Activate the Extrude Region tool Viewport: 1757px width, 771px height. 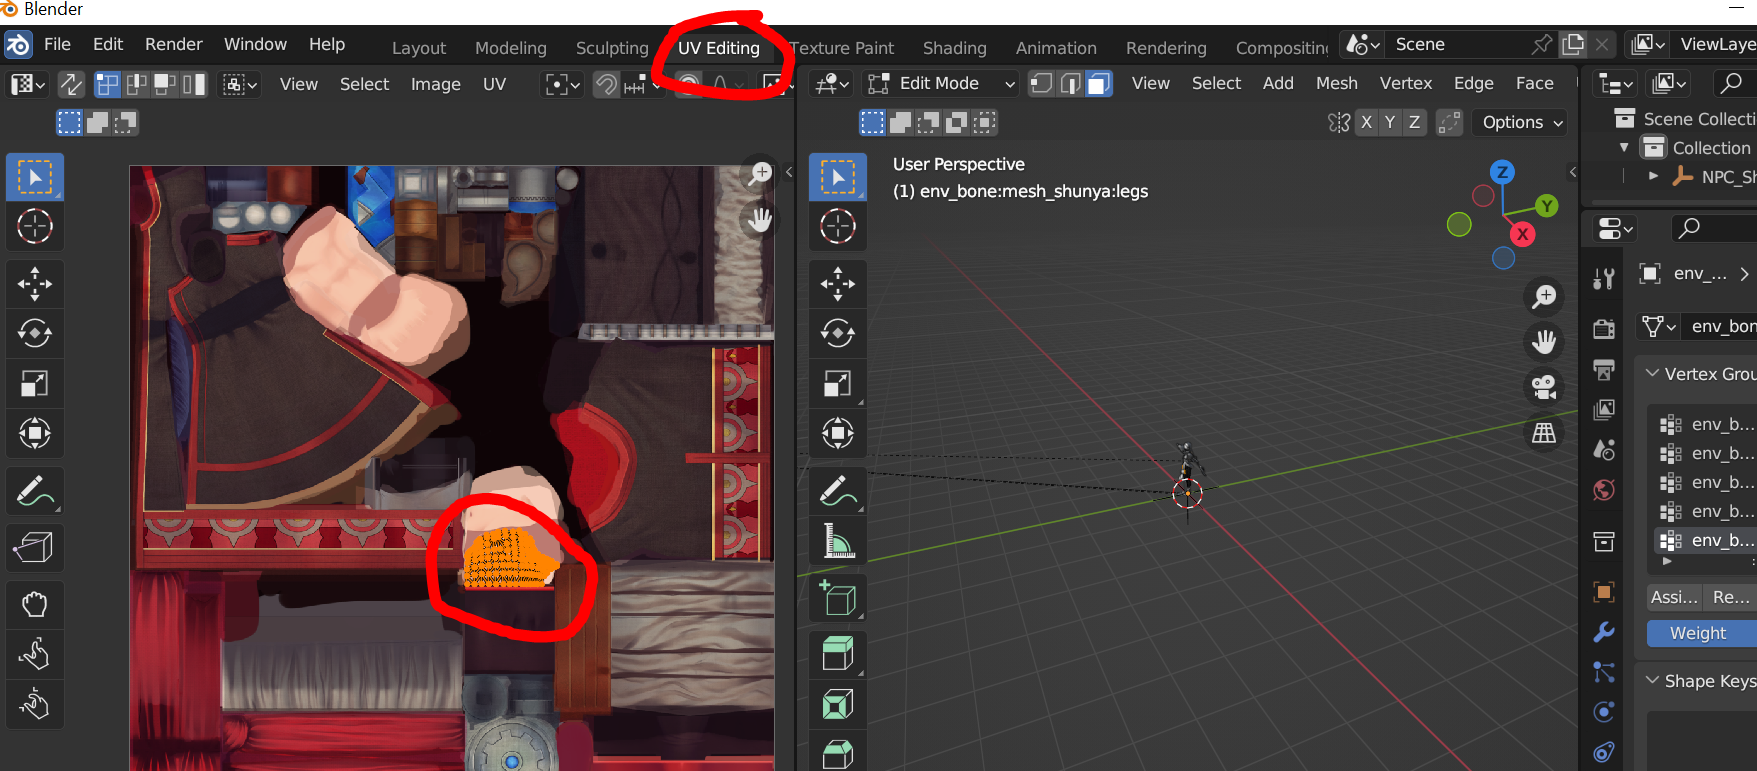point(838,655)
